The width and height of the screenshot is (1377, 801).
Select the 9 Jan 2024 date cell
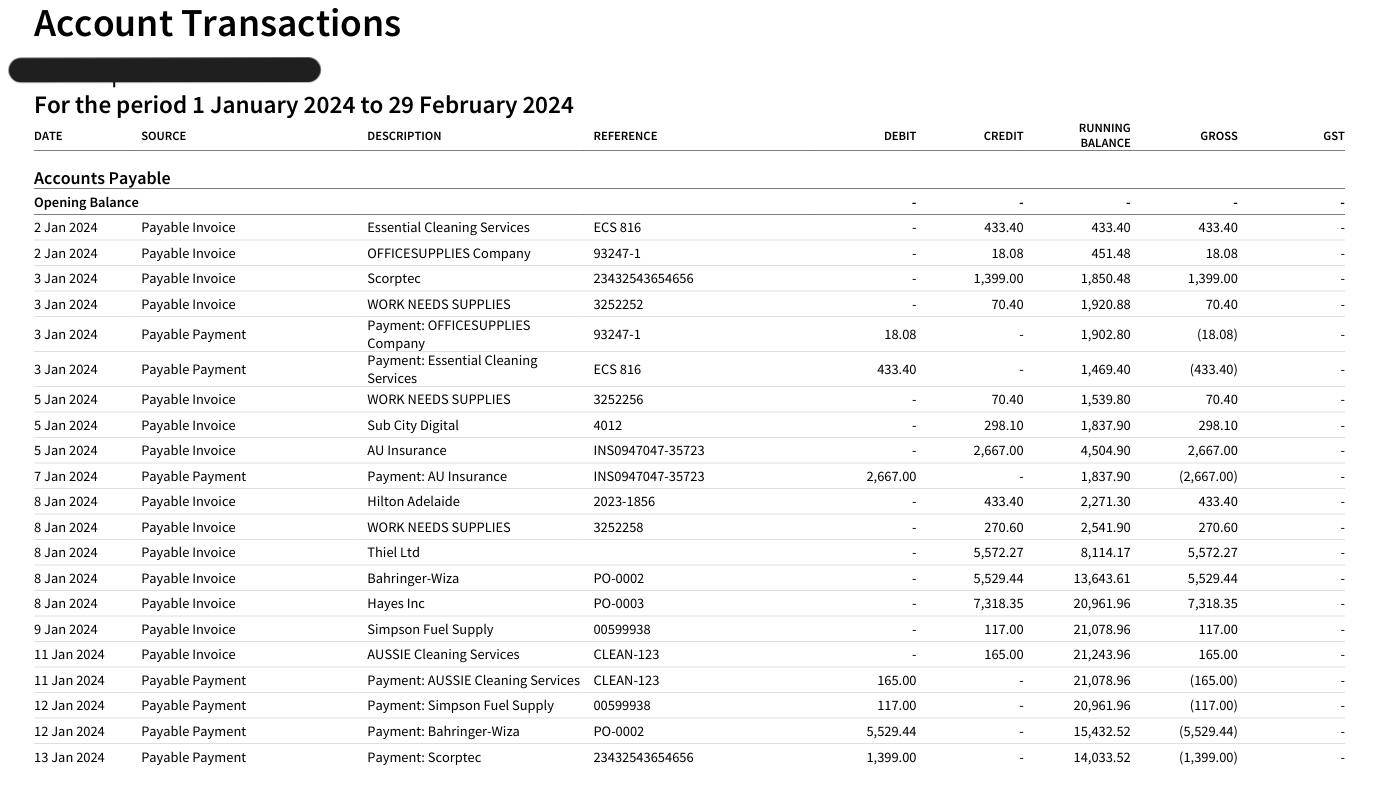point(66,630)
